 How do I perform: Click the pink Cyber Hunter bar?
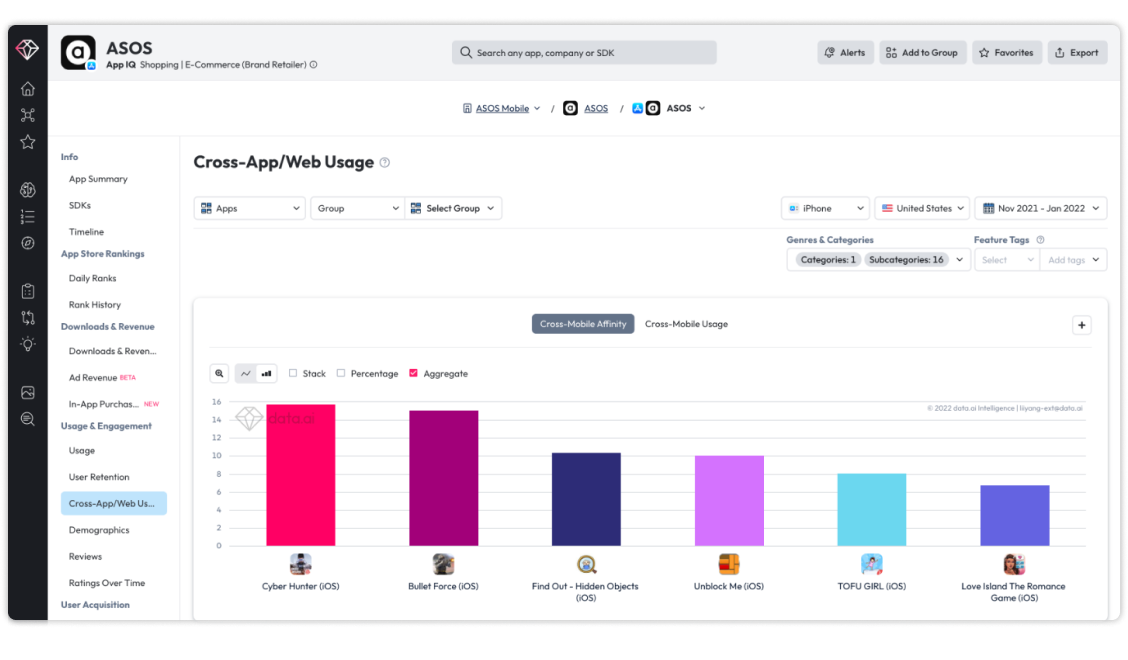300,475
